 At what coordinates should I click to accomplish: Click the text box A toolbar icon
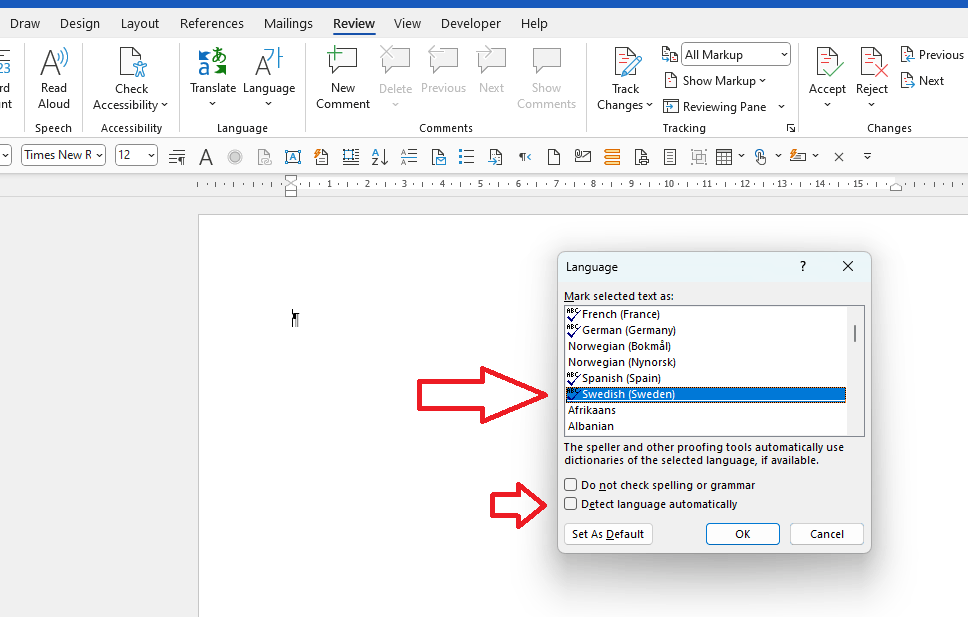pyautogui.click(x=293, y=157)
